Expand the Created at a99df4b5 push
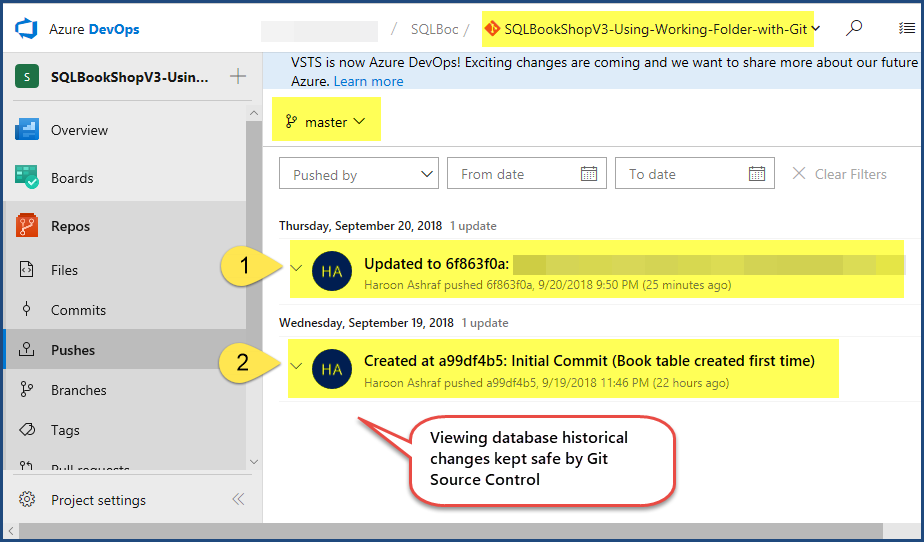Screen dimensions: 924x542 296,366
